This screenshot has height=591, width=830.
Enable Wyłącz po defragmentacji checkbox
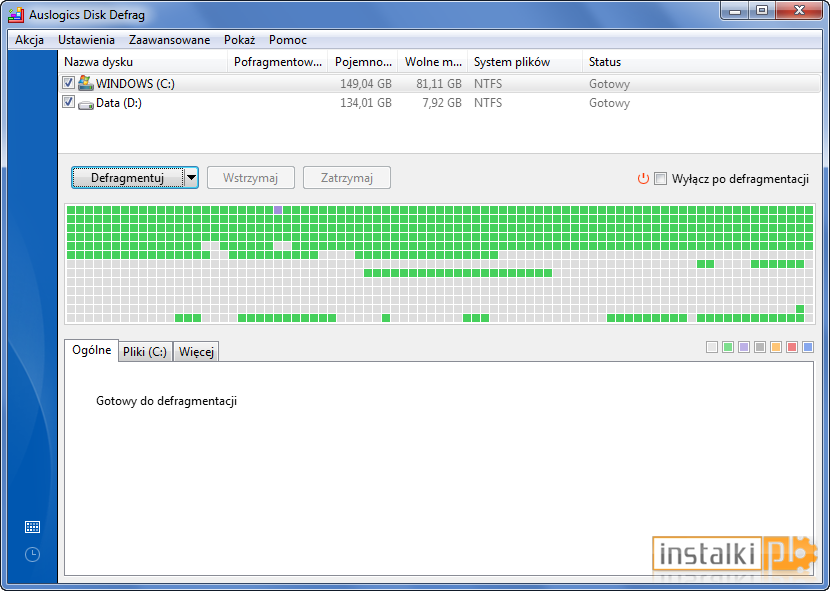click(661, 178)
